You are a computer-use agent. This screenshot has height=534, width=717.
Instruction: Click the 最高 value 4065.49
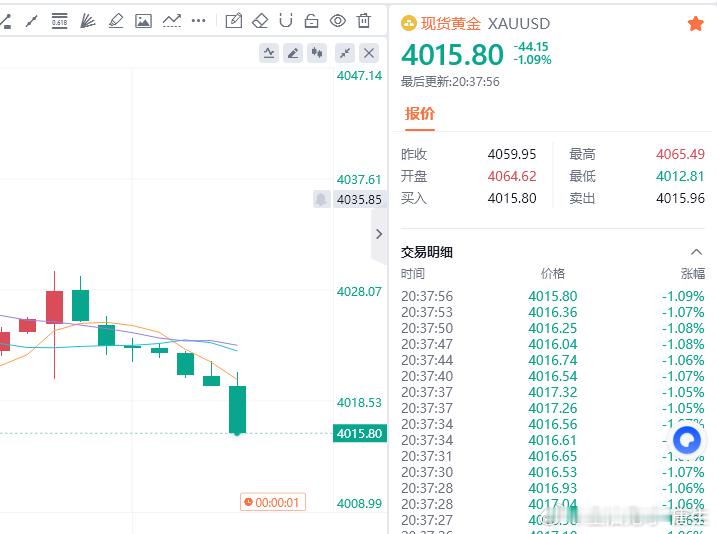click(680, 154)
